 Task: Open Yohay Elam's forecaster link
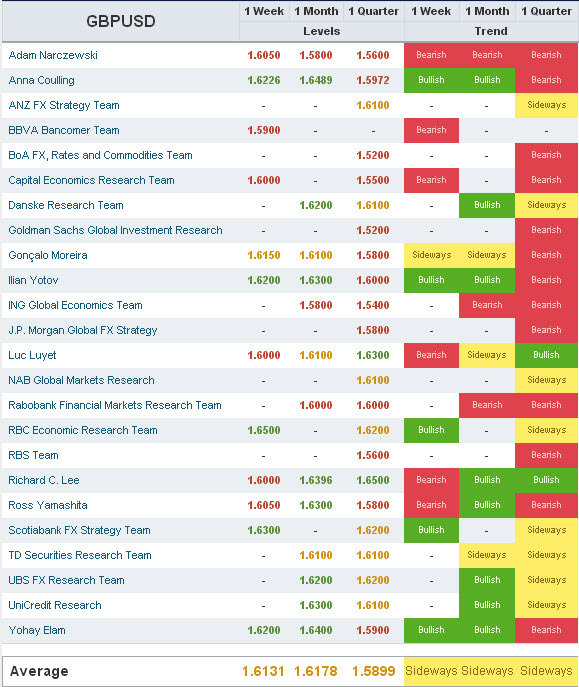tap(37, 630)
